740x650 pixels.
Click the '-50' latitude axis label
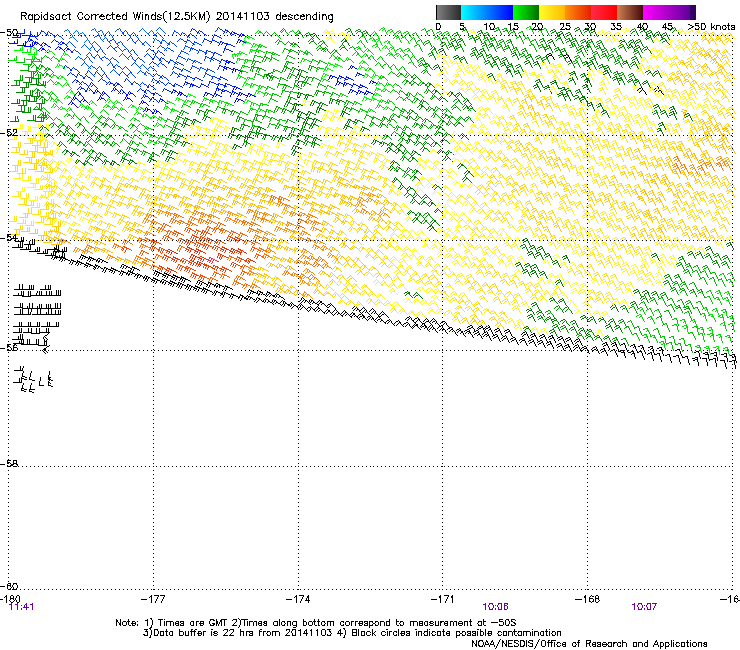tap(10, 33)
